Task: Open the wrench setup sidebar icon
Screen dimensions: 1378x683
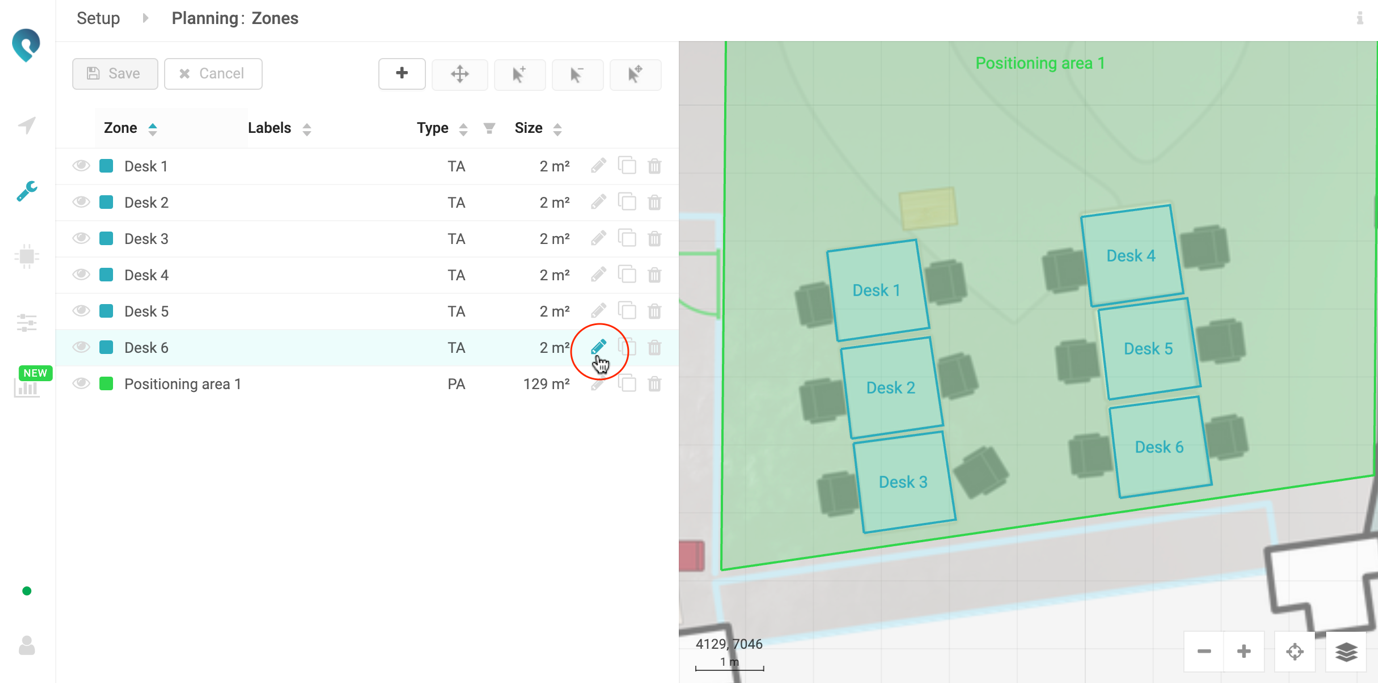Action: pos(27,191)
